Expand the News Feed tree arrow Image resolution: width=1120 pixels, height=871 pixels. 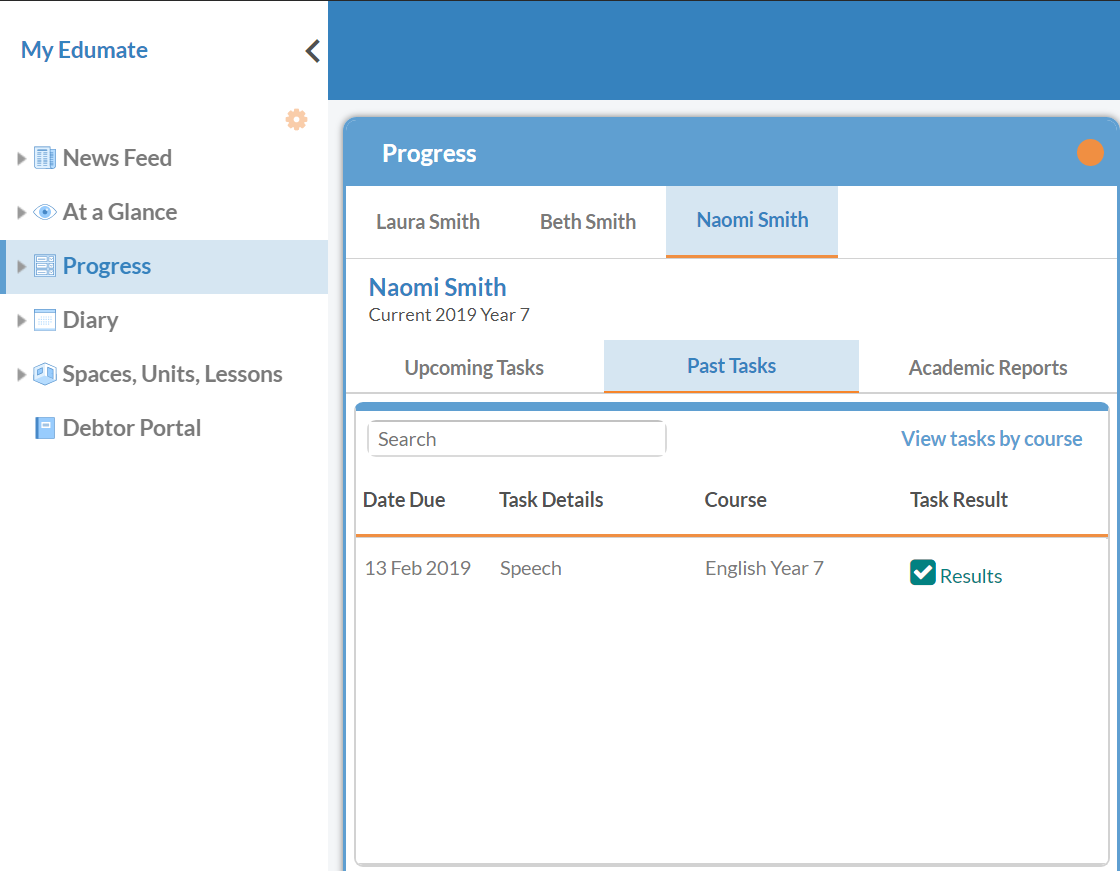22,158
